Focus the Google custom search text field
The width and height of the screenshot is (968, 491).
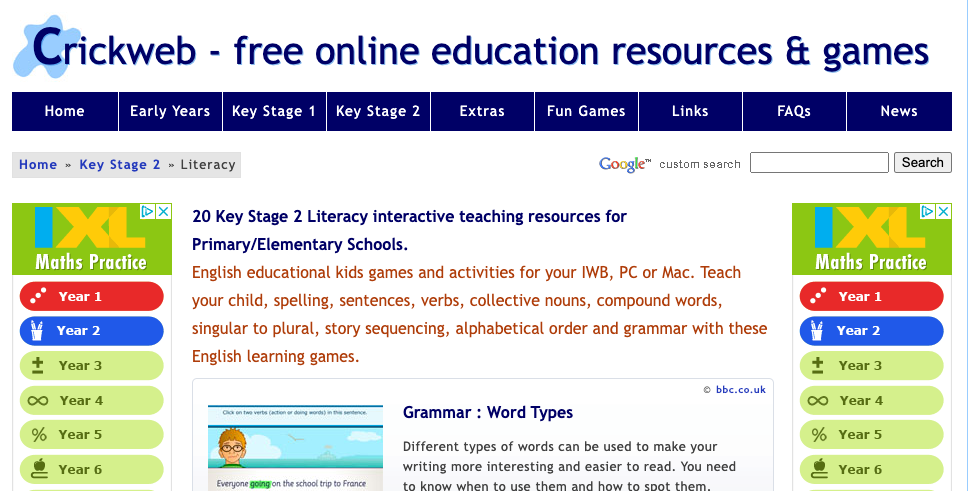click(819, 163)
